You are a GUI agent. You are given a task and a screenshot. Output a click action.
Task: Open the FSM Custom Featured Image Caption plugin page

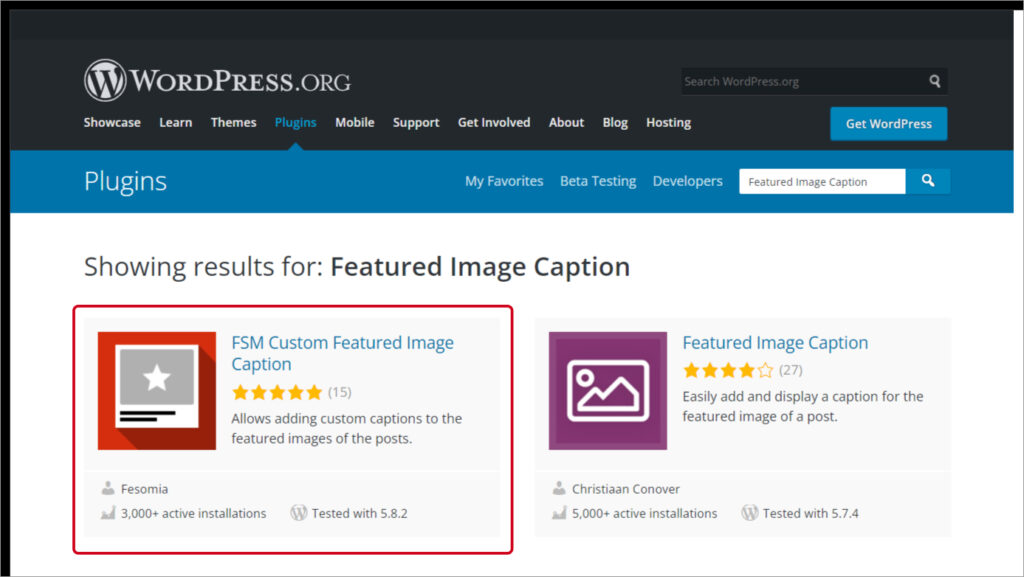point(343,353)
